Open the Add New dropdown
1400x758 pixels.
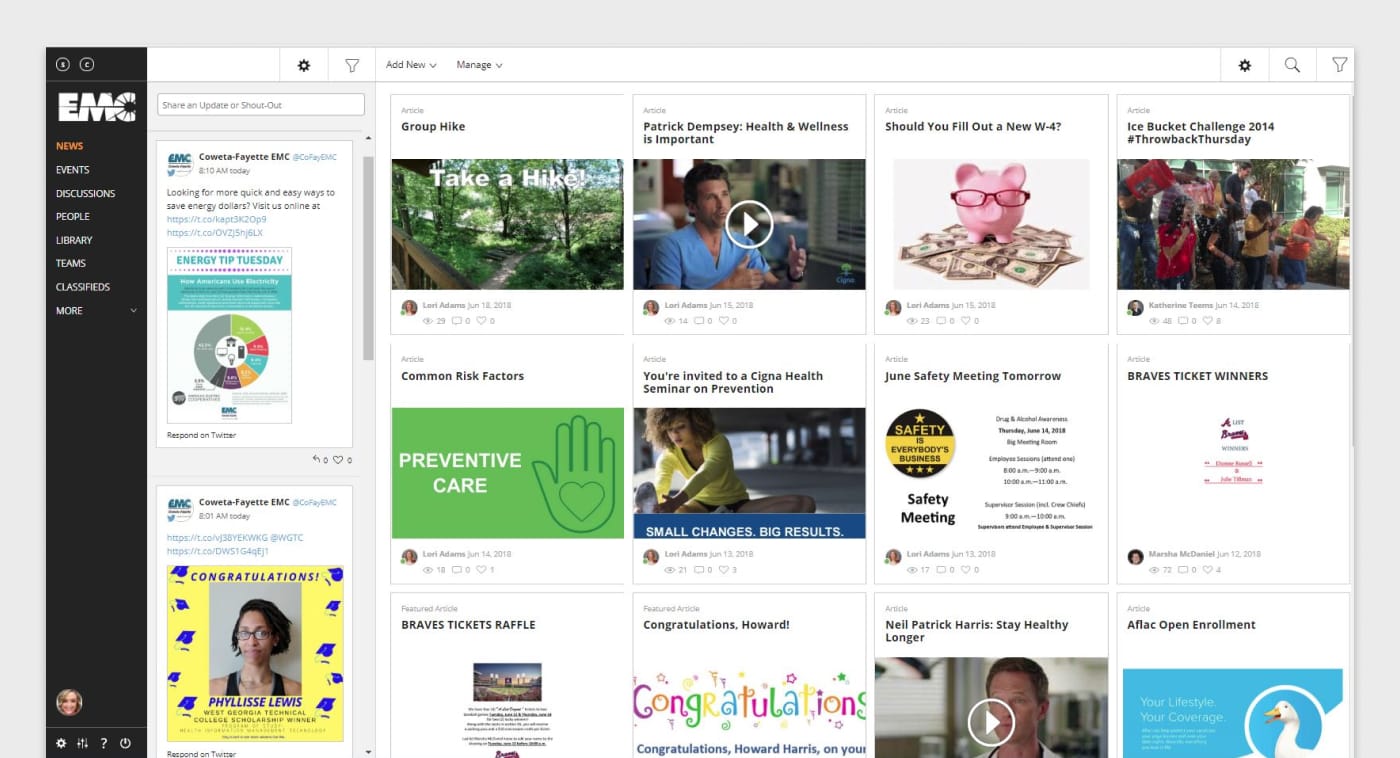tap(411, 65)
